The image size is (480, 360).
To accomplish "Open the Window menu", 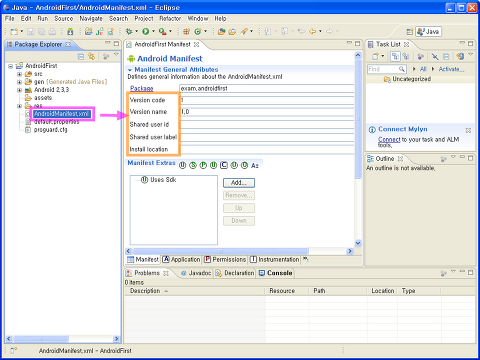I will pos(198,19).
